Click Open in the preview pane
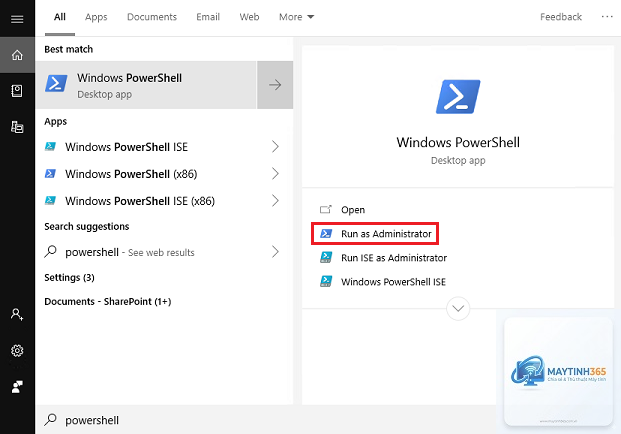This screenshot has width=621, height=434. pos(353,209)
